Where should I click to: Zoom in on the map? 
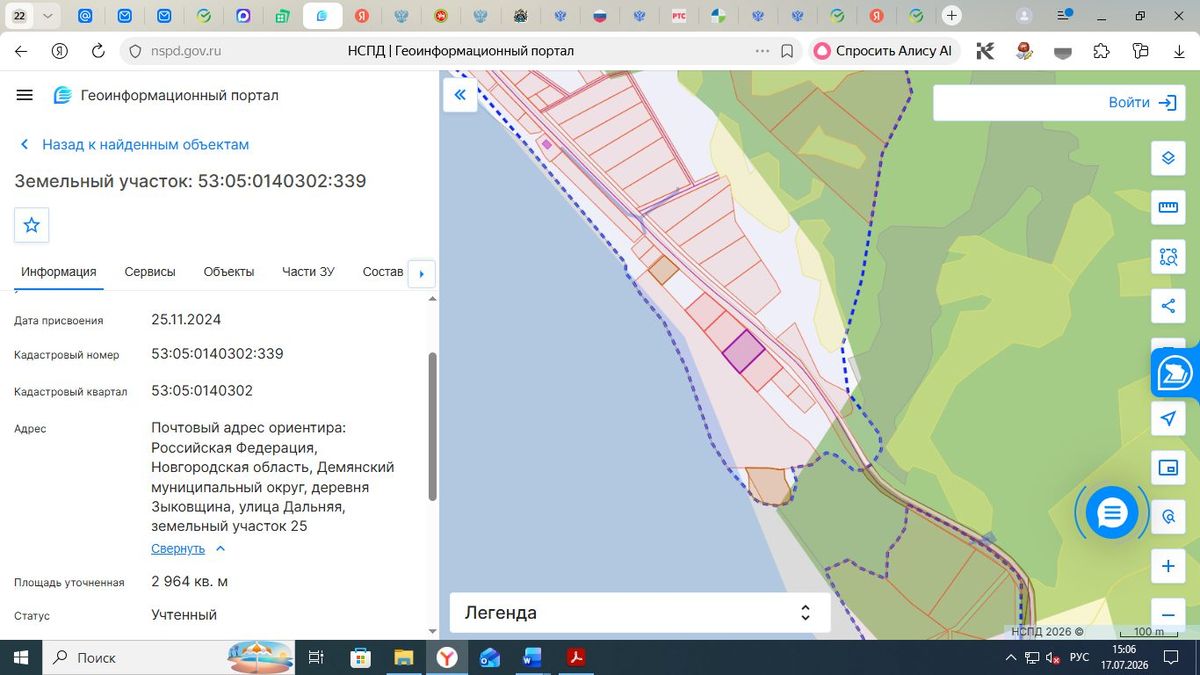tap(1168, 567)
